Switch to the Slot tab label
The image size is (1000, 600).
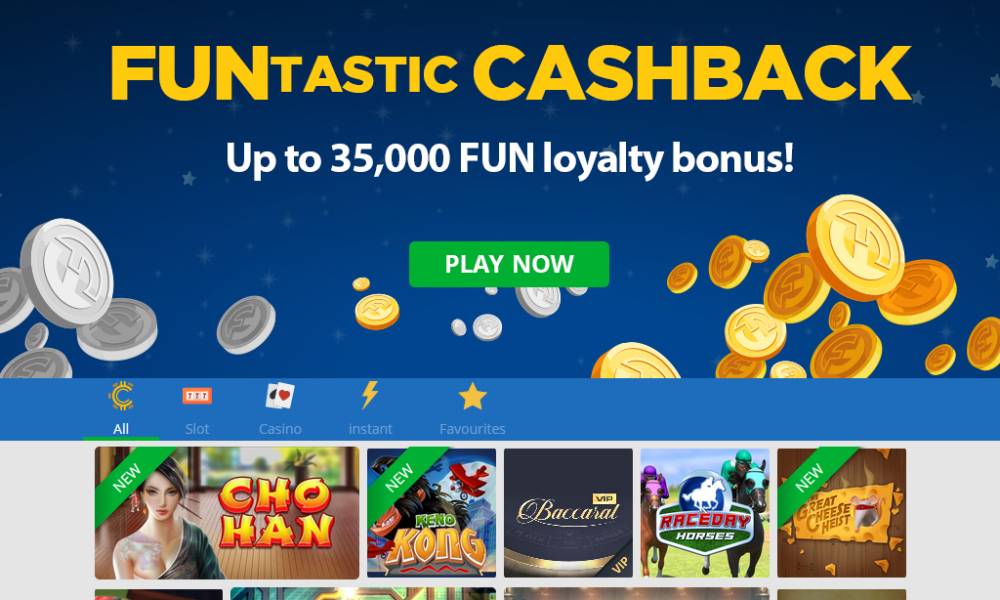point(197,429)
